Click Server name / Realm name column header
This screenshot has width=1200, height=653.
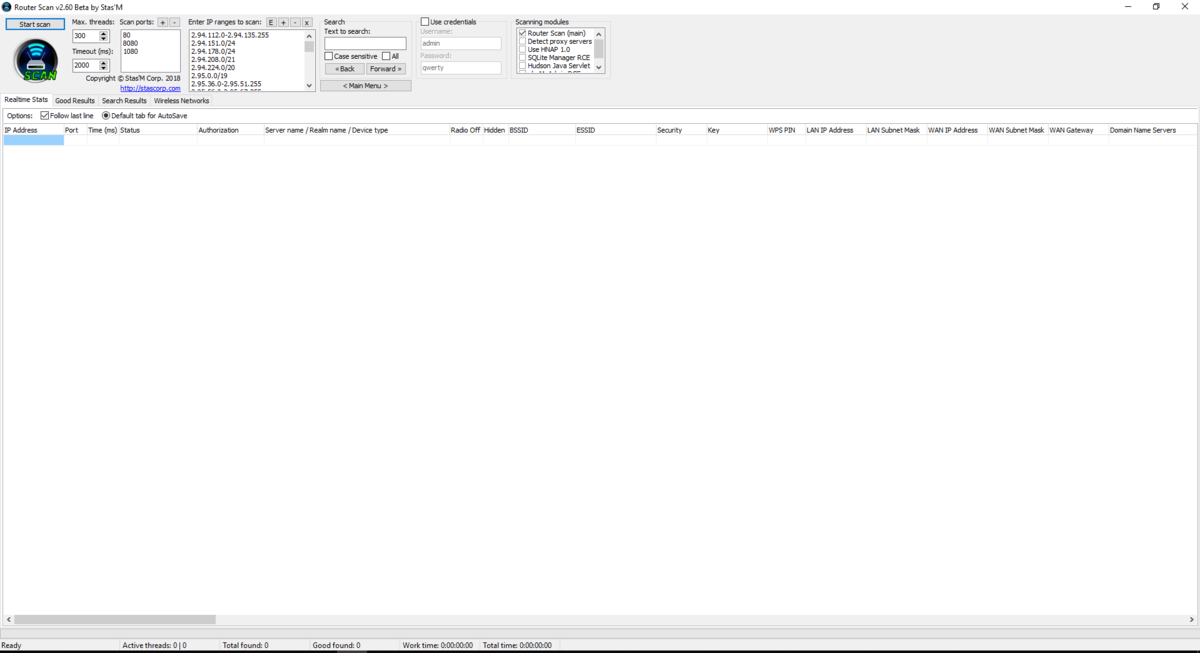pos(356,130)
